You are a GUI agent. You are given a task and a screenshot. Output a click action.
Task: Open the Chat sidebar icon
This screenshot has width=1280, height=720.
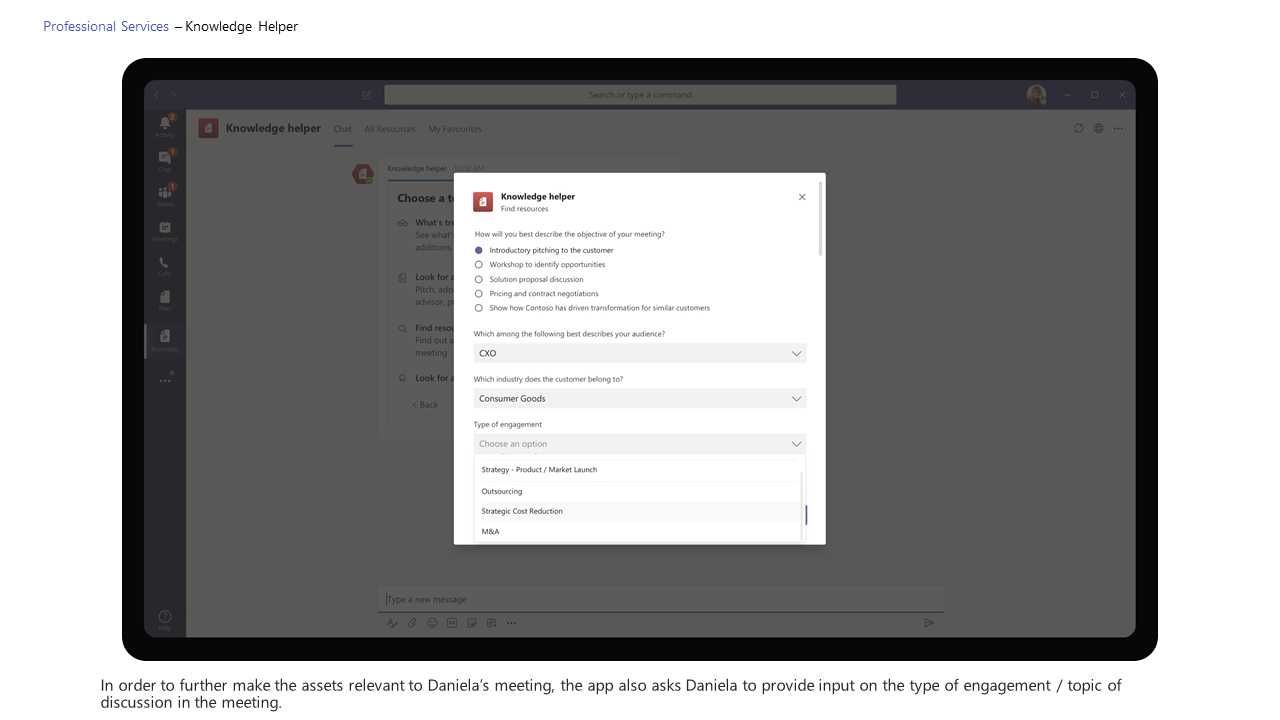click(165, 159)
